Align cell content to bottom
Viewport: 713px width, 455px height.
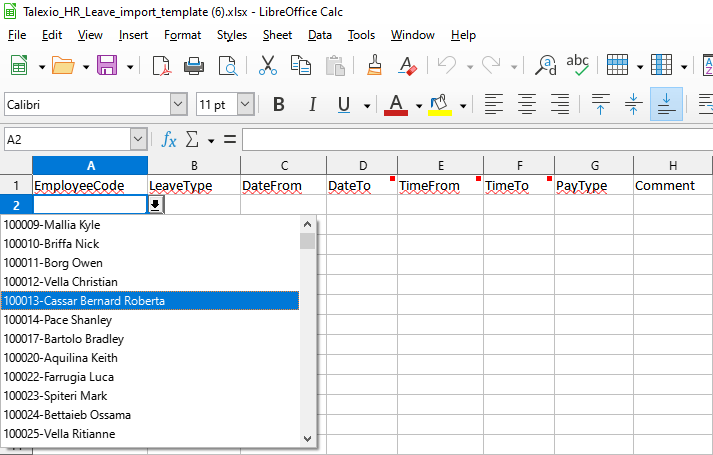click(666, 104)
